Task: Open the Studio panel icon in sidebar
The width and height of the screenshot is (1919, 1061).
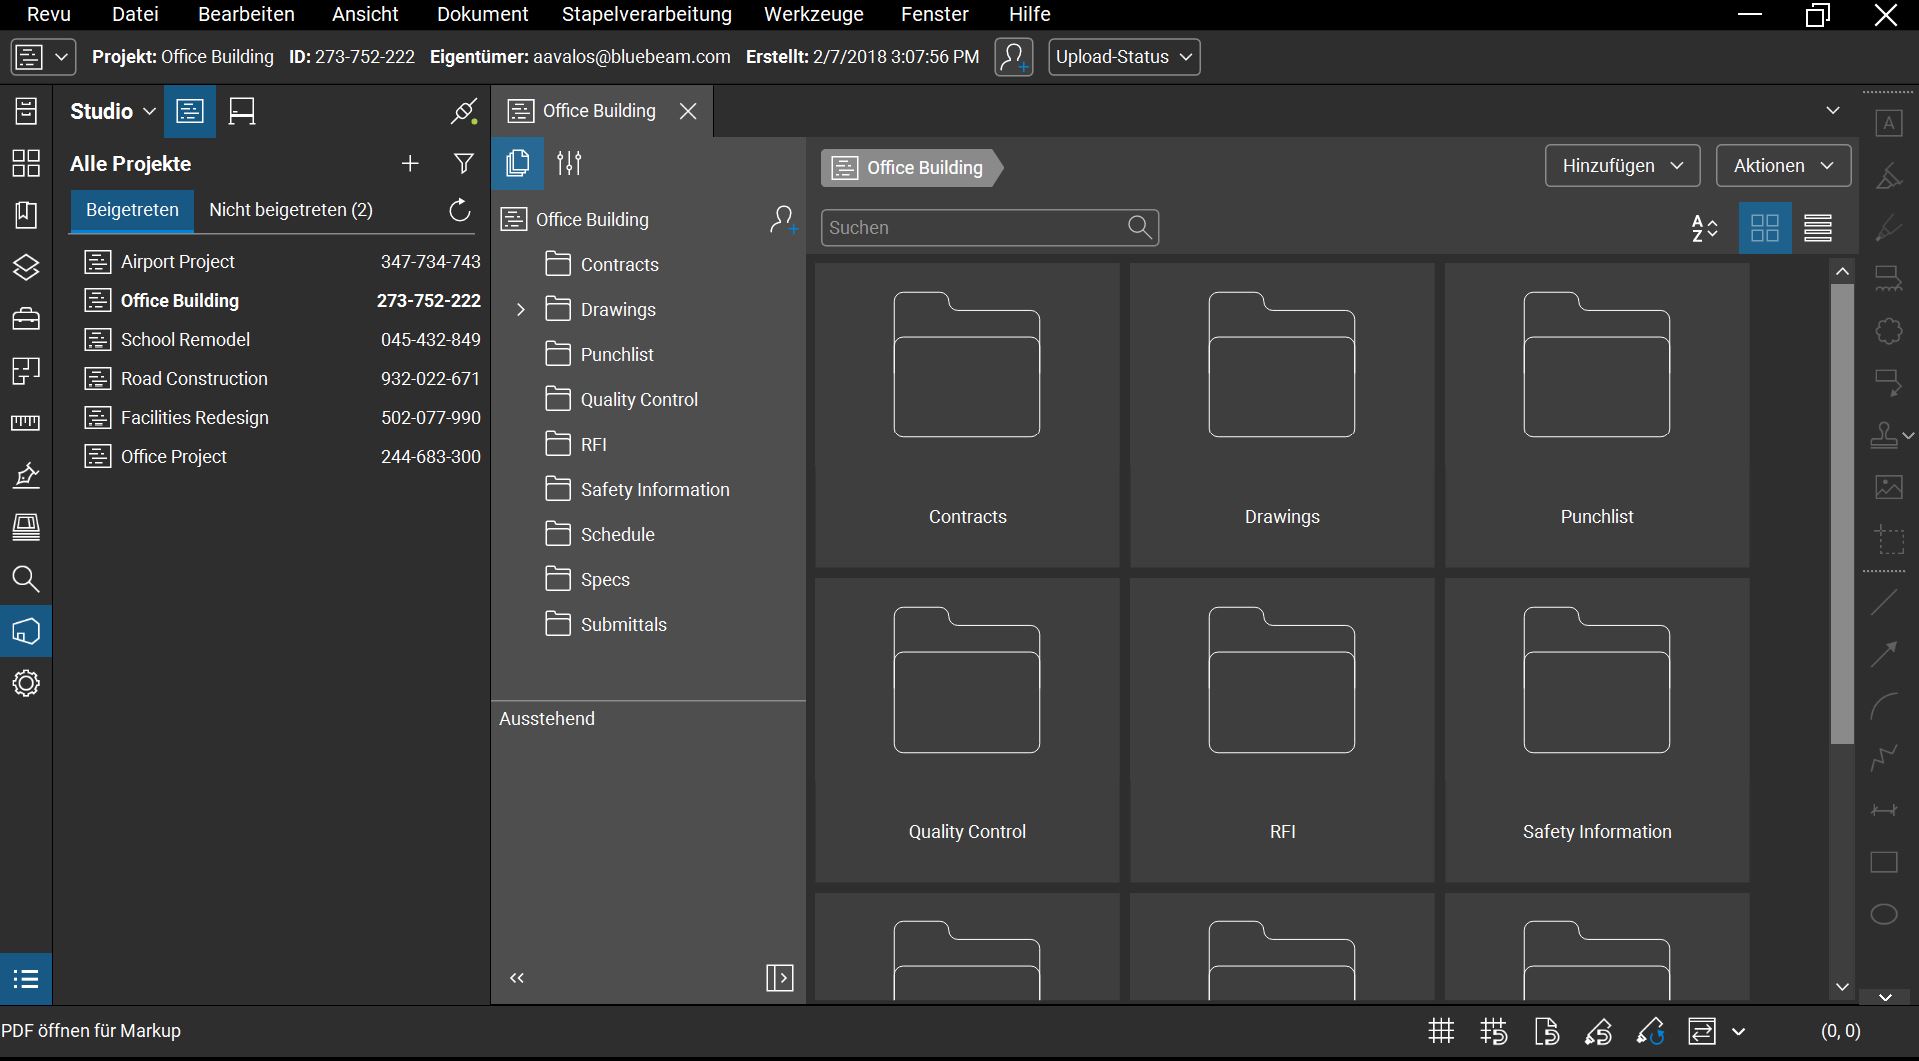Action: 26,631
